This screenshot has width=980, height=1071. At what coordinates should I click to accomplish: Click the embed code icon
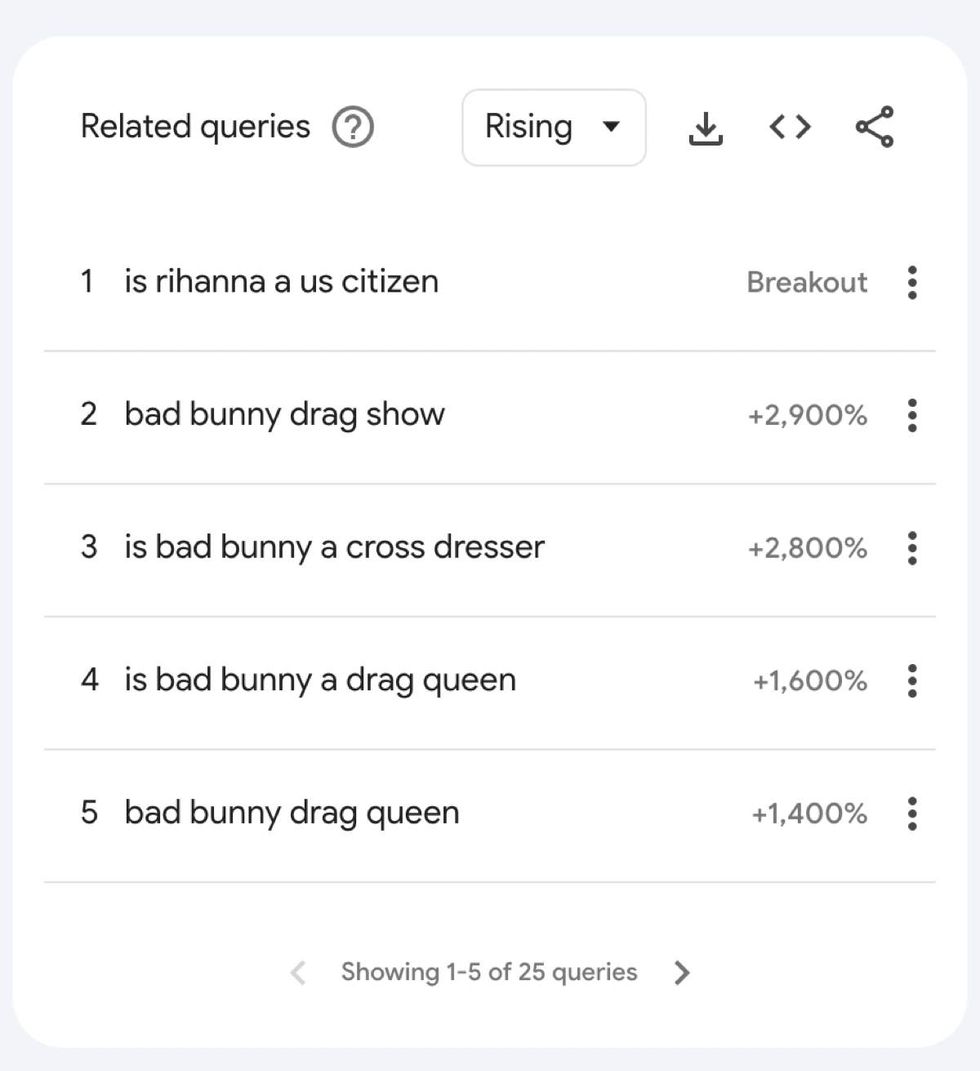789,127
